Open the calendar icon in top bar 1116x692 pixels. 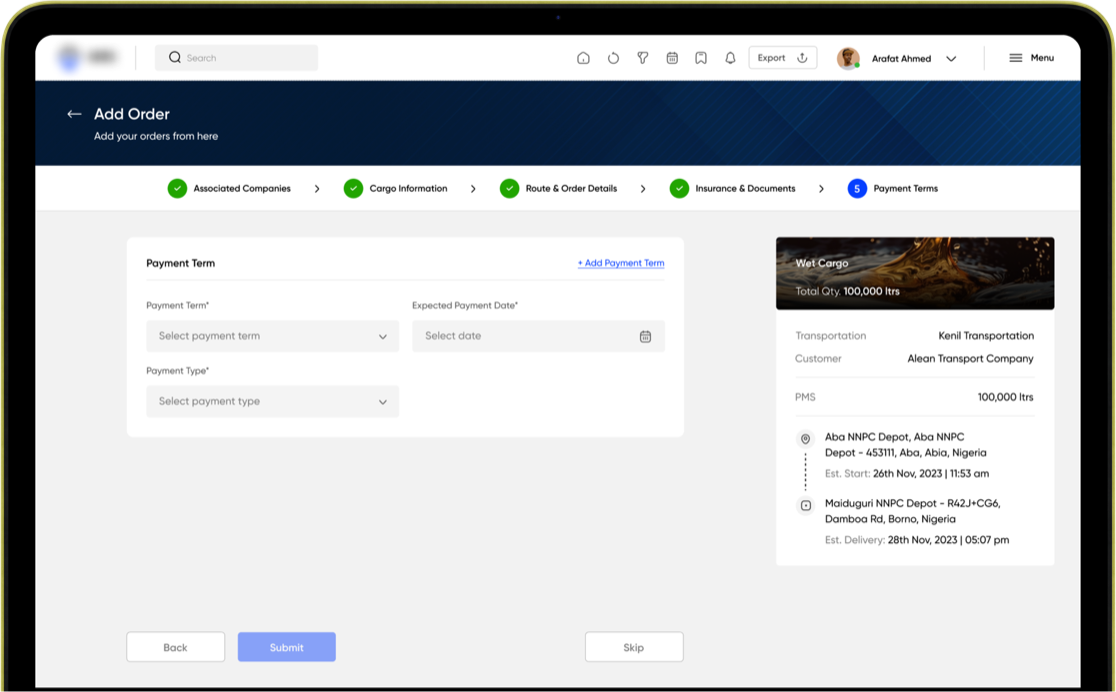(x=672, y=58)
